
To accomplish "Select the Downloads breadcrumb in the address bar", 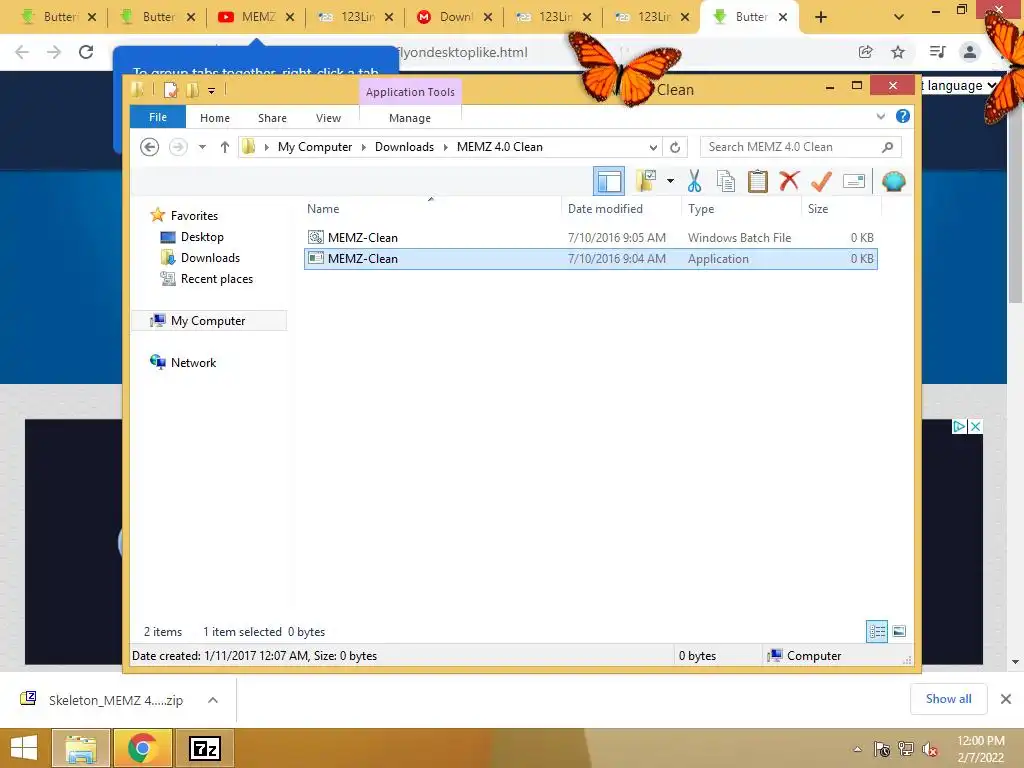I will click(404, 147).
